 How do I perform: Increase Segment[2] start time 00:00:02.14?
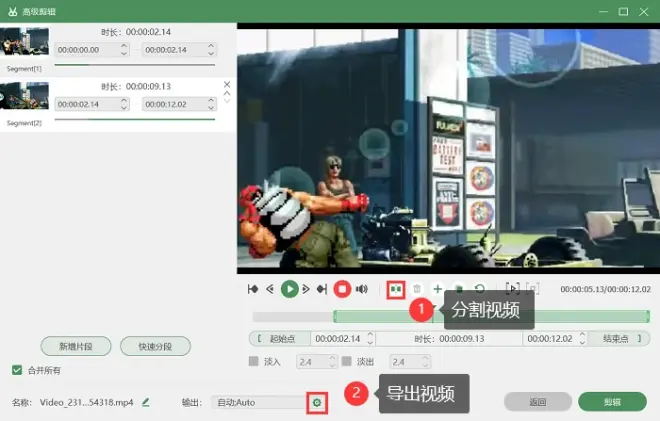(124, 101)
